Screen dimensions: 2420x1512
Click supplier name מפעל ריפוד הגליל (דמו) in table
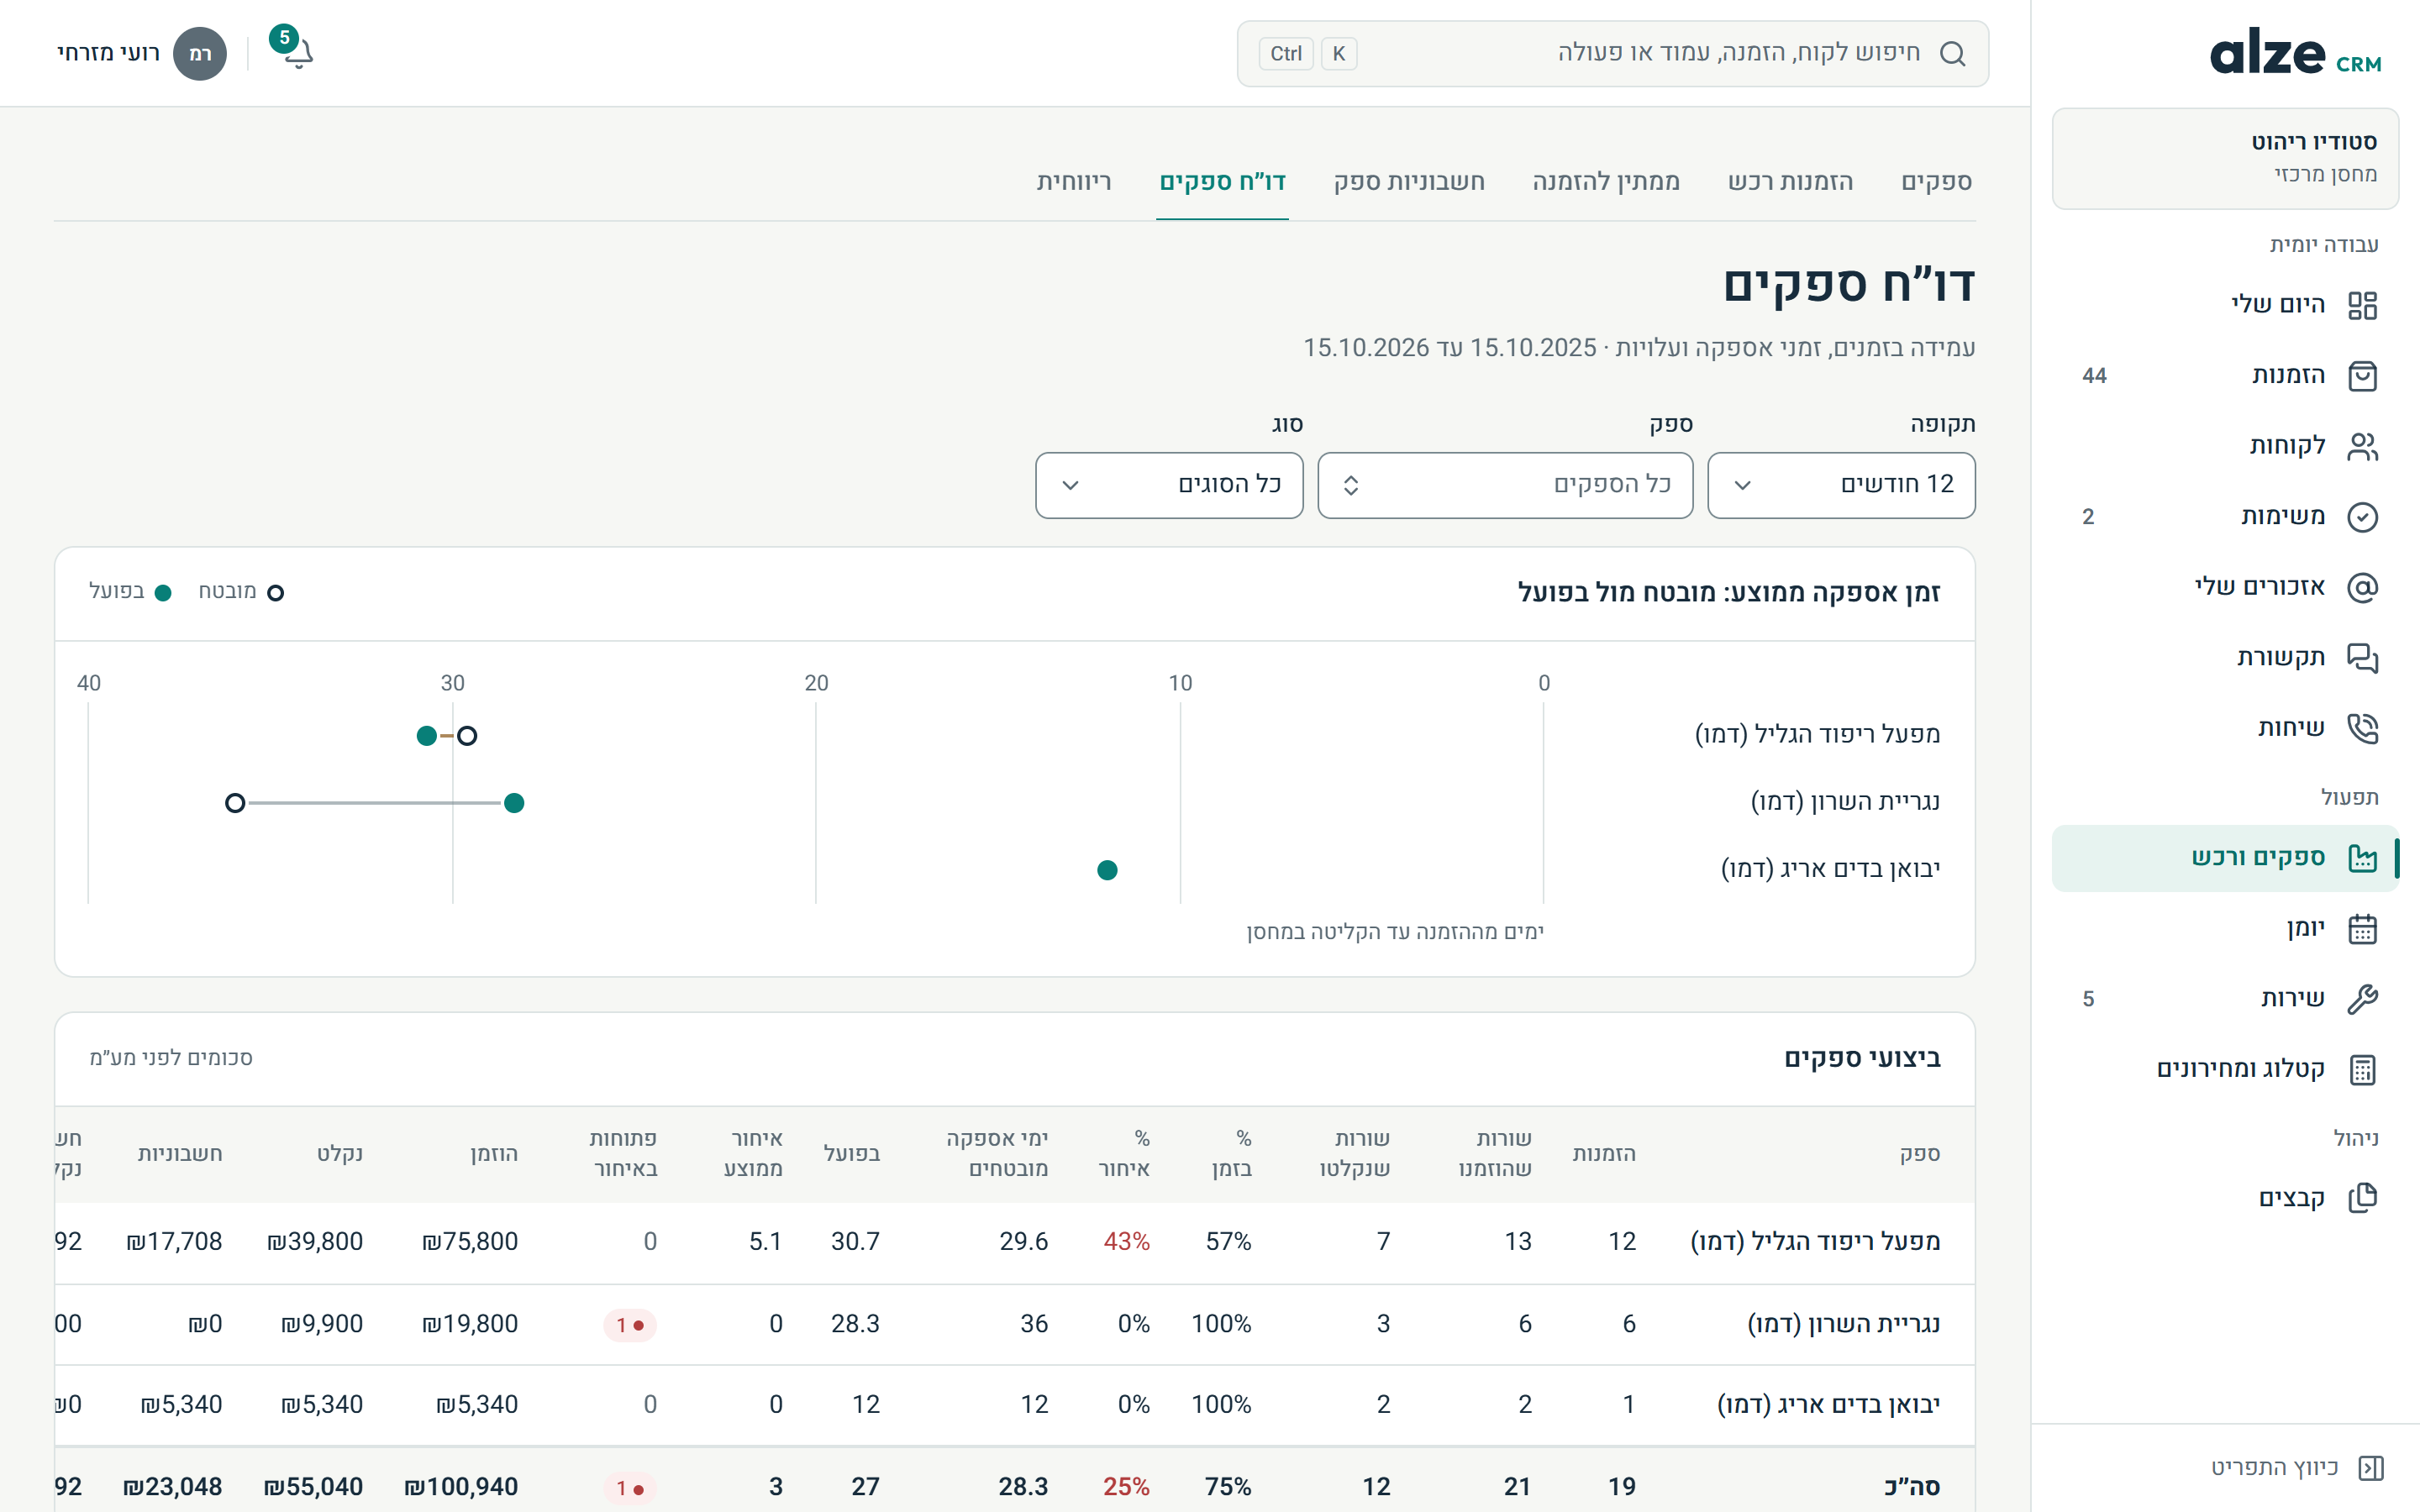click(1815, 1242)
